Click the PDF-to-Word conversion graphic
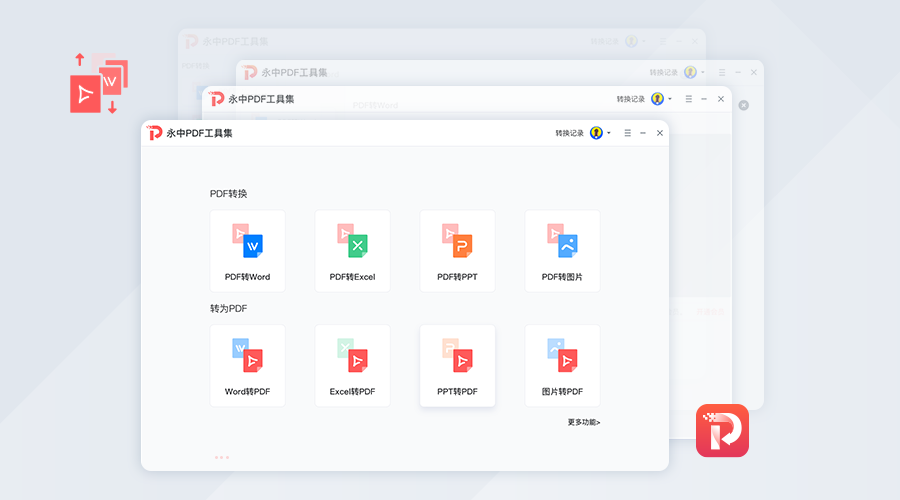 99,83
